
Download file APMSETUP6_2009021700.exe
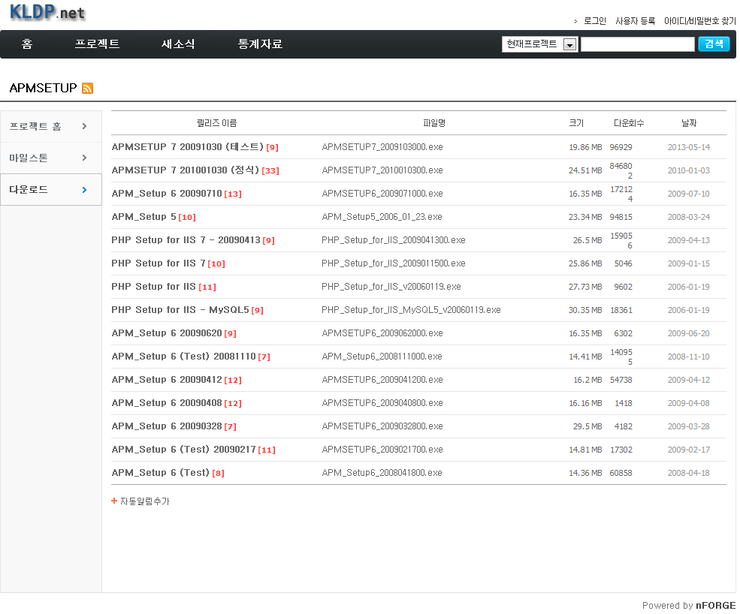382,449
